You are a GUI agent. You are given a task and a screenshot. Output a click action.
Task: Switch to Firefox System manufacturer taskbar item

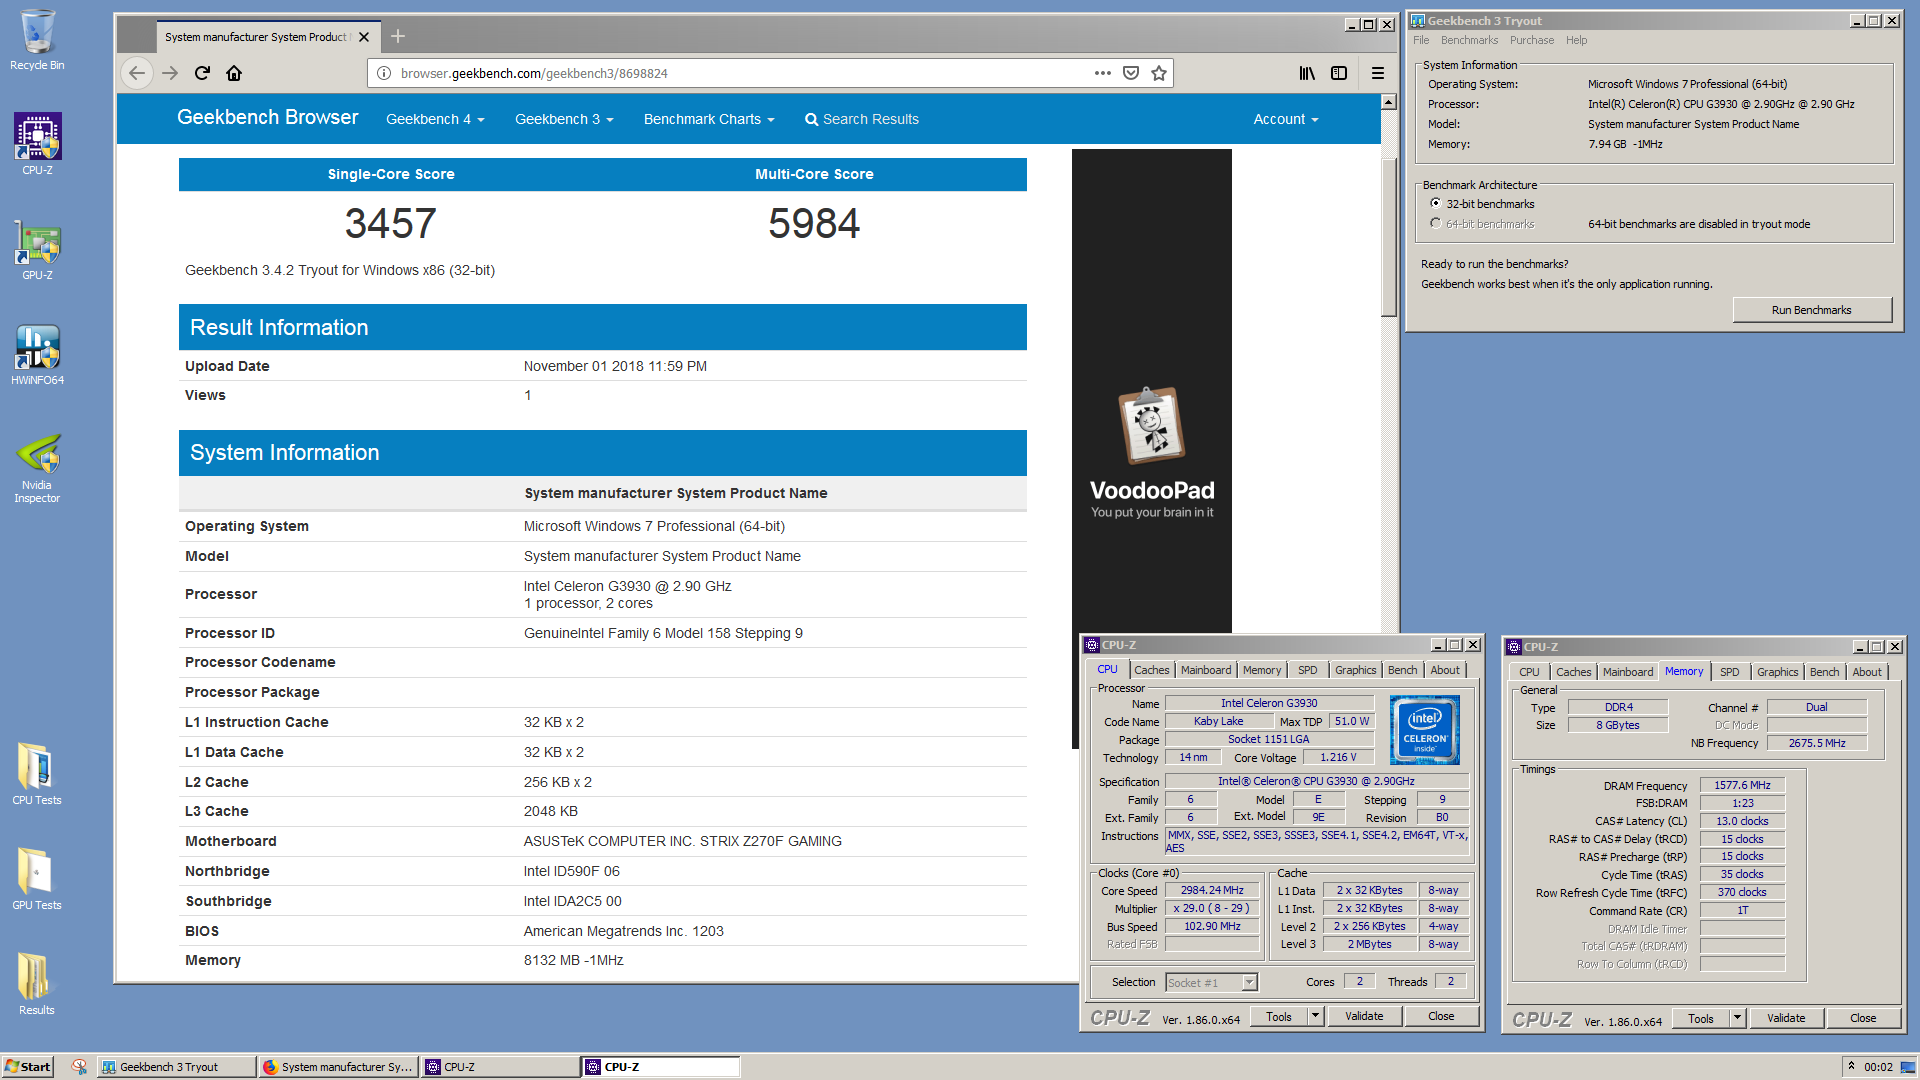pyautogui.click(x=338, y=1067)
